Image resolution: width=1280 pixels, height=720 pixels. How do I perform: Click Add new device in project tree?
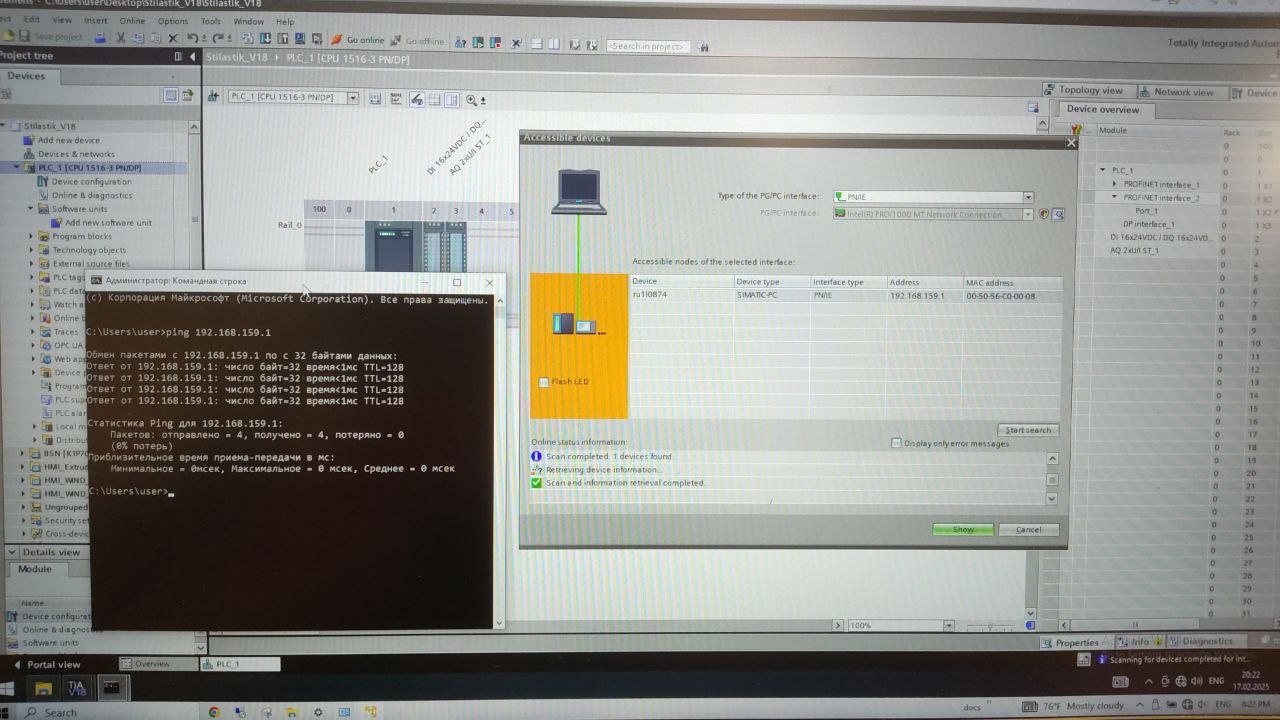[69, 140]
